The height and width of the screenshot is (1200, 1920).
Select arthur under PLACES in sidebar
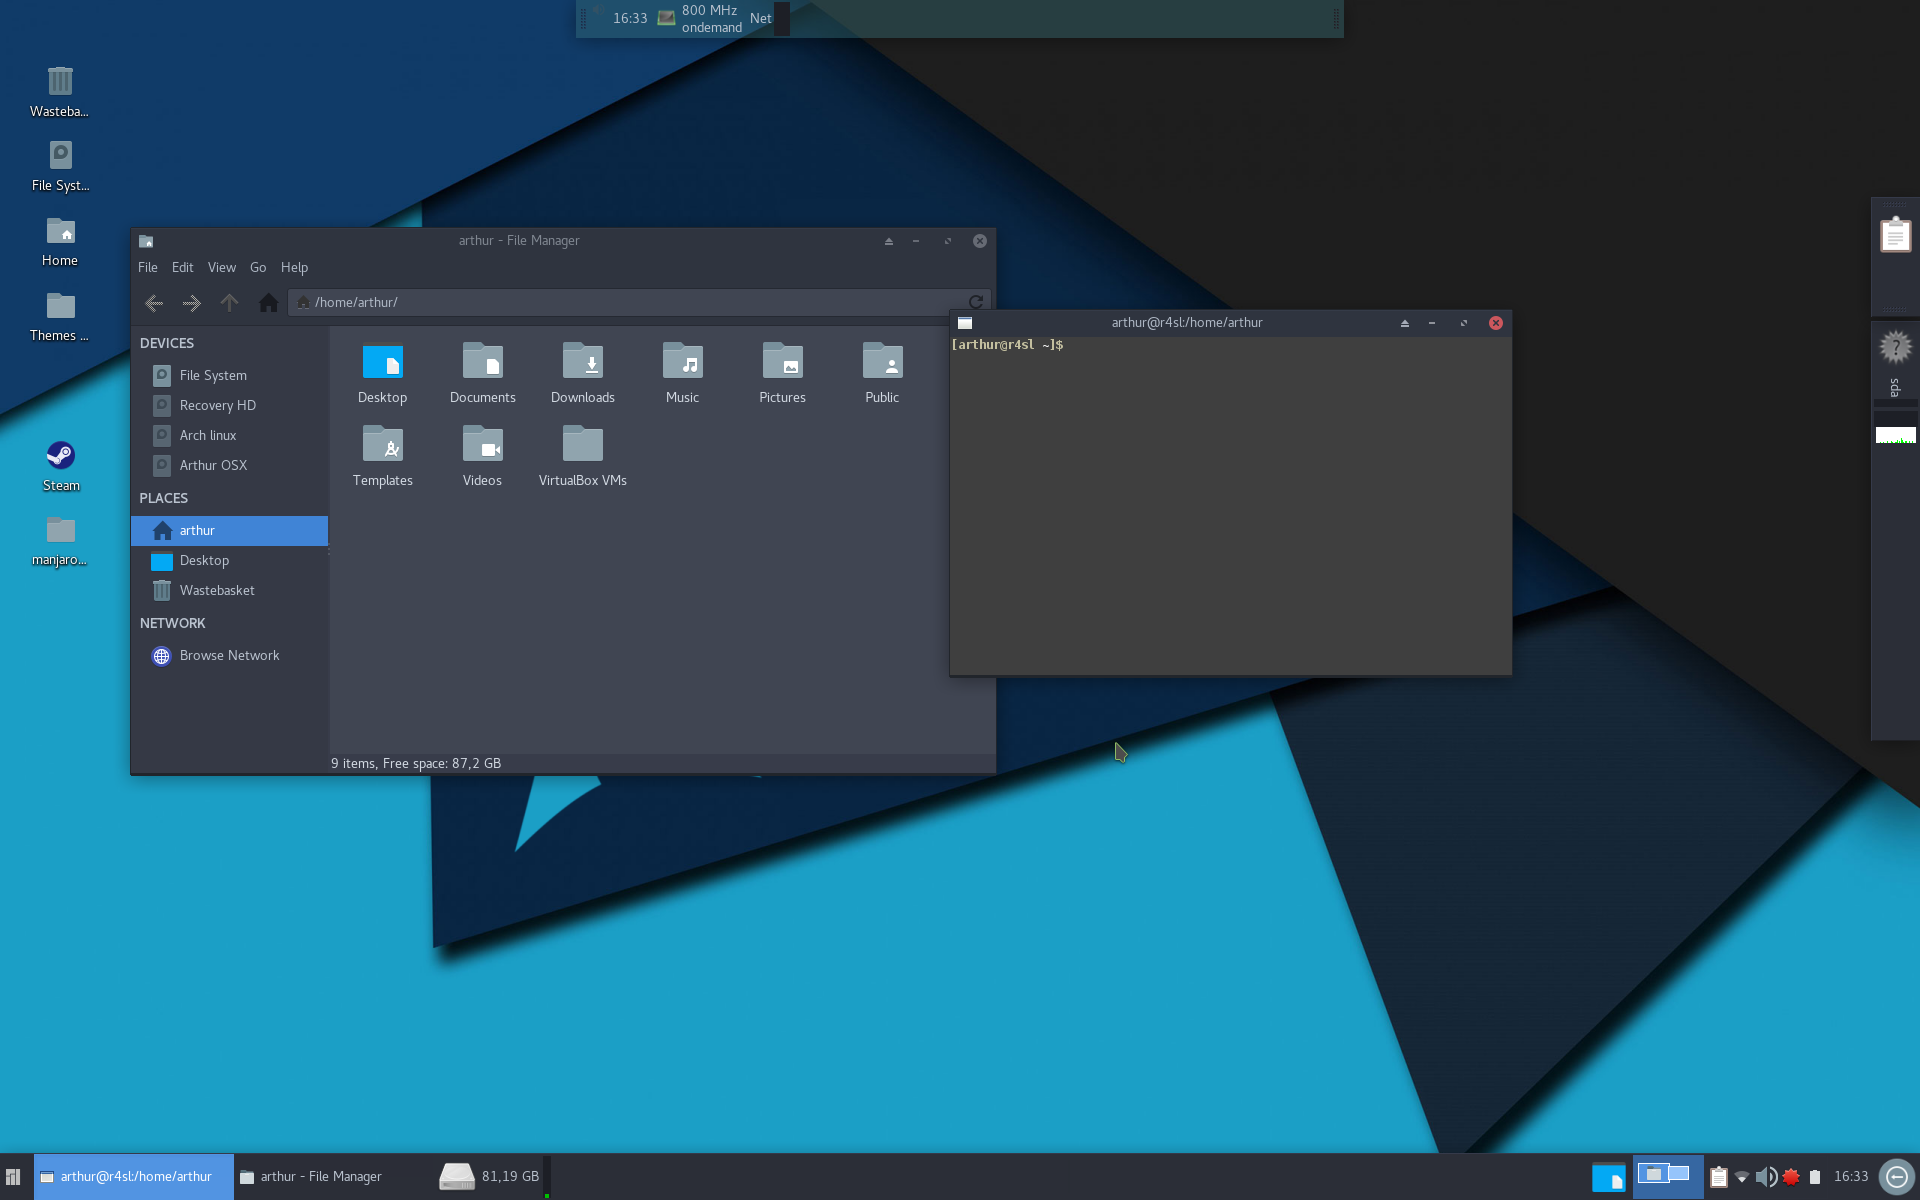(229, 530)
